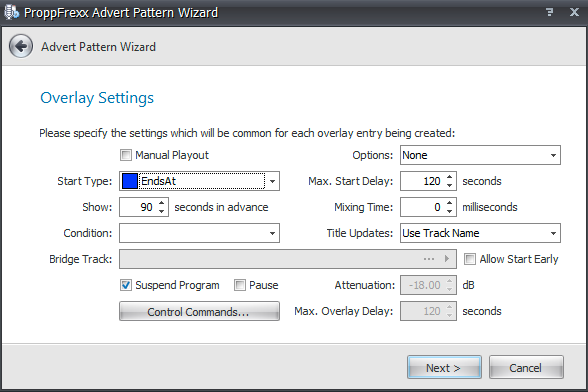Open Control Commands dialog
This screenshot has width=588, height=392.
click(199, 311)
